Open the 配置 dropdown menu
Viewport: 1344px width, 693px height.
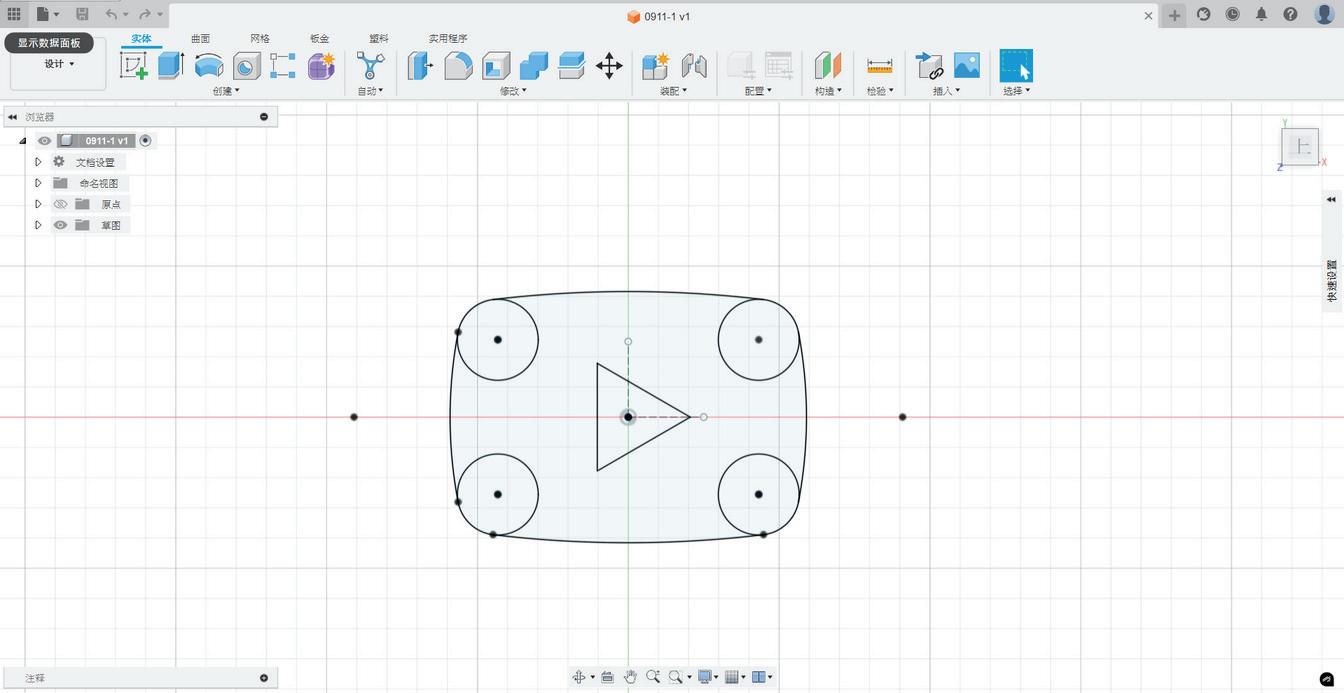pos(759,91)
